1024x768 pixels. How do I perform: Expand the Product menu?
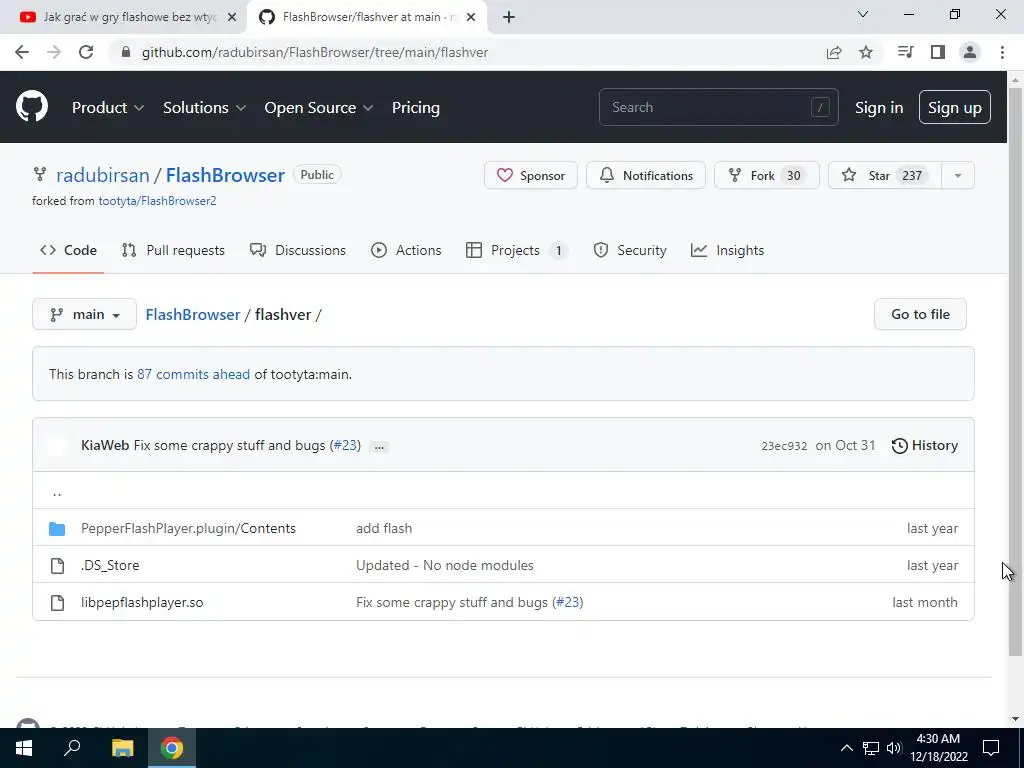(x=108, y=108)
